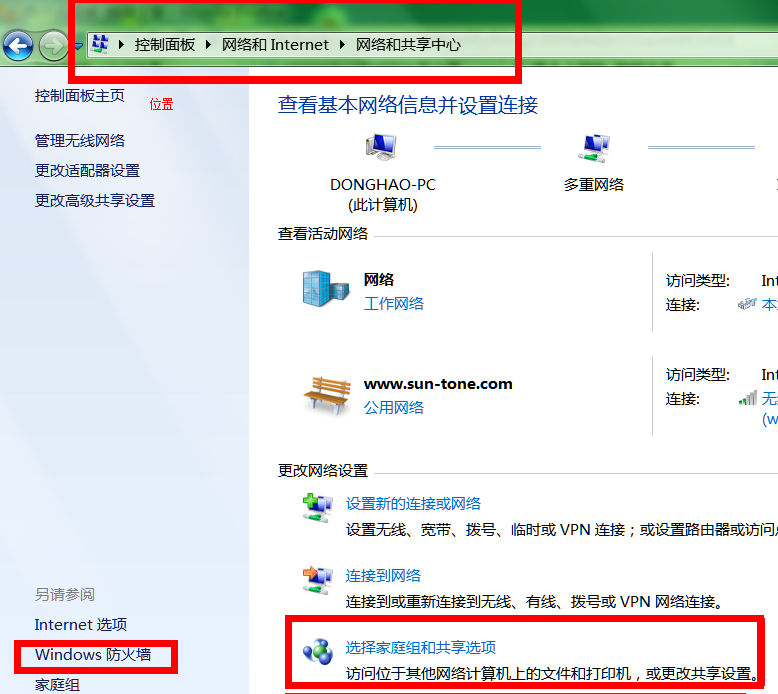Open the recent pages dropdown arrow
The image size is (778, 694).
pyautogui.click(x=78, y=46)
